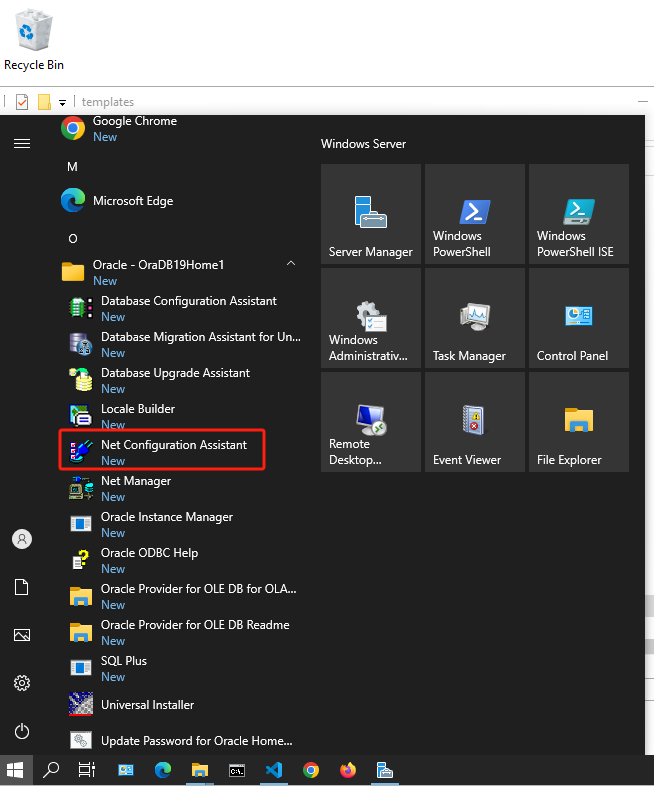Open Pictures from Start sidebar

(x=22, y=635)
